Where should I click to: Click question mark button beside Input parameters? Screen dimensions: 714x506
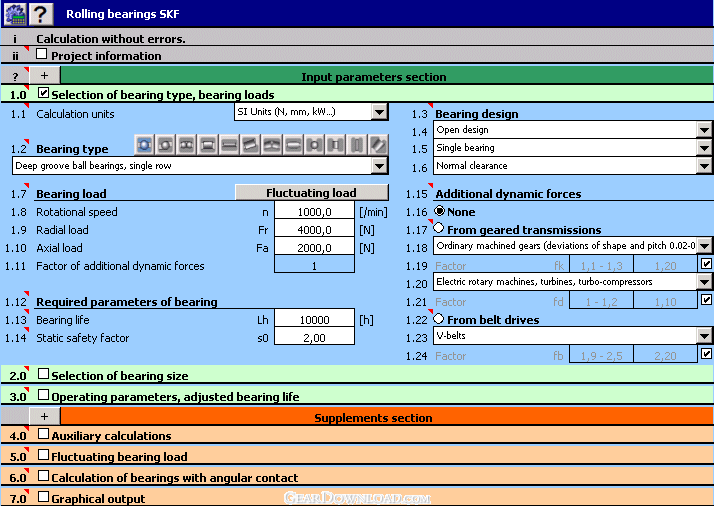coord(15,75)
